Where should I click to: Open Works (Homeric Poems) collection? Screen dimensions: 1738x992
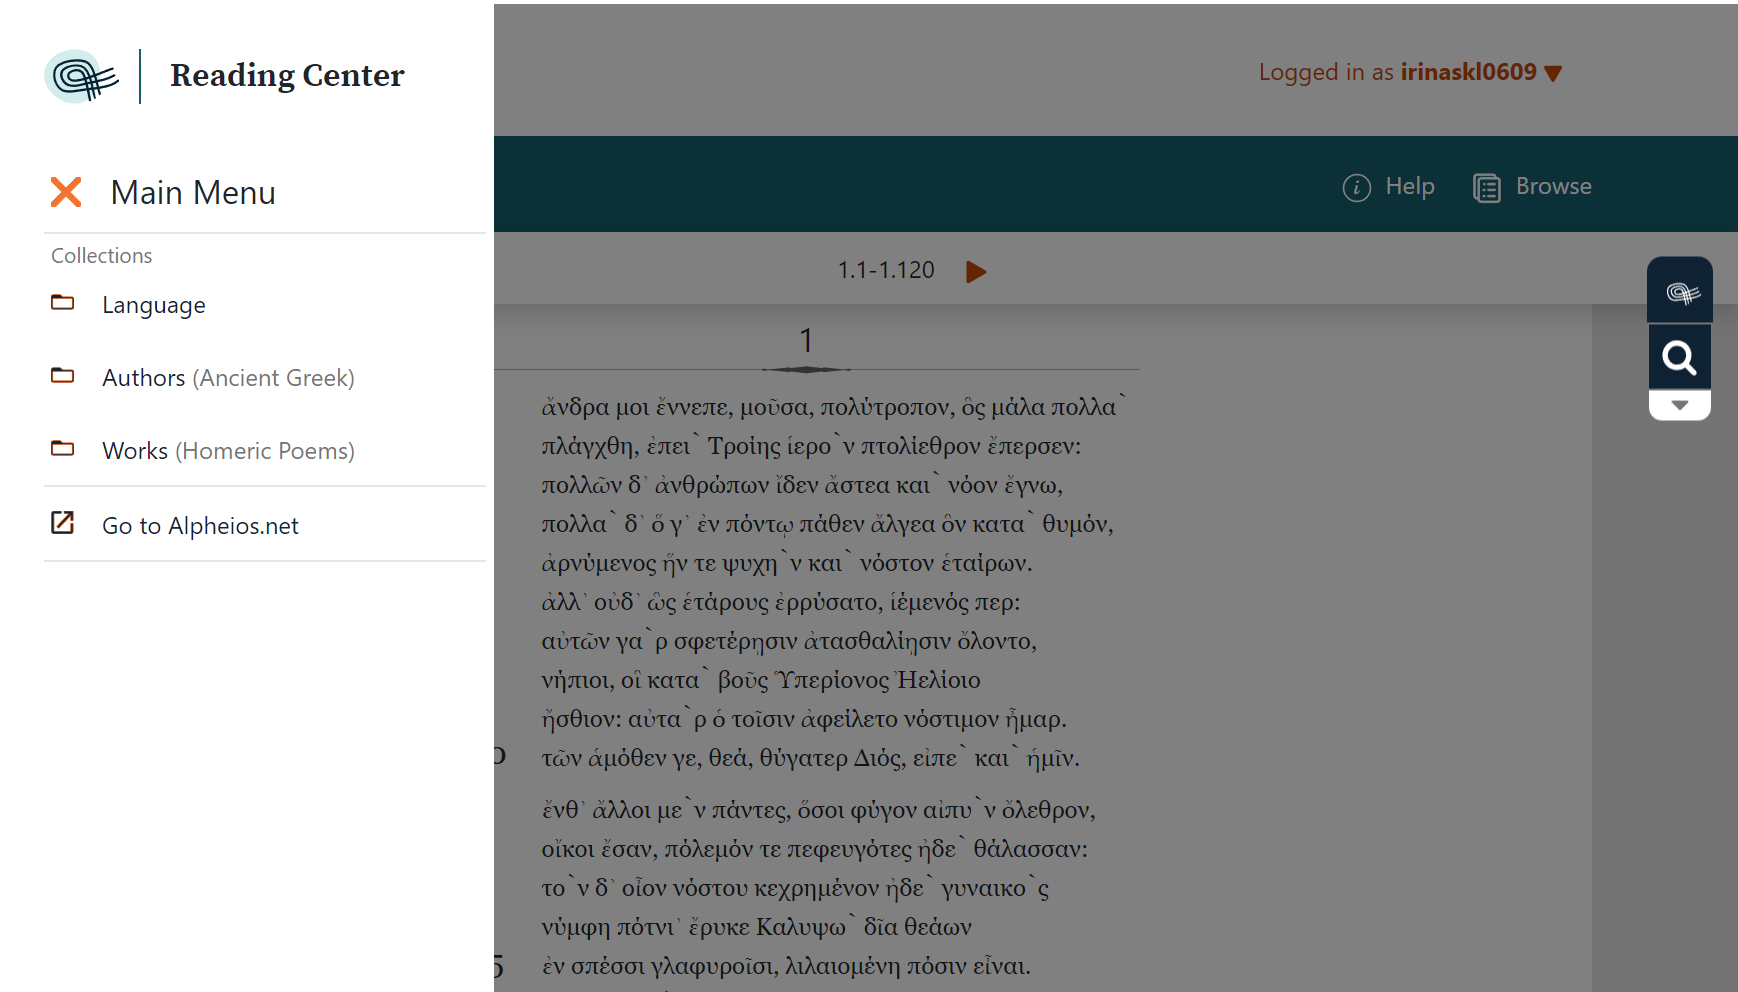pyautogui.click(x=228, y=450)
